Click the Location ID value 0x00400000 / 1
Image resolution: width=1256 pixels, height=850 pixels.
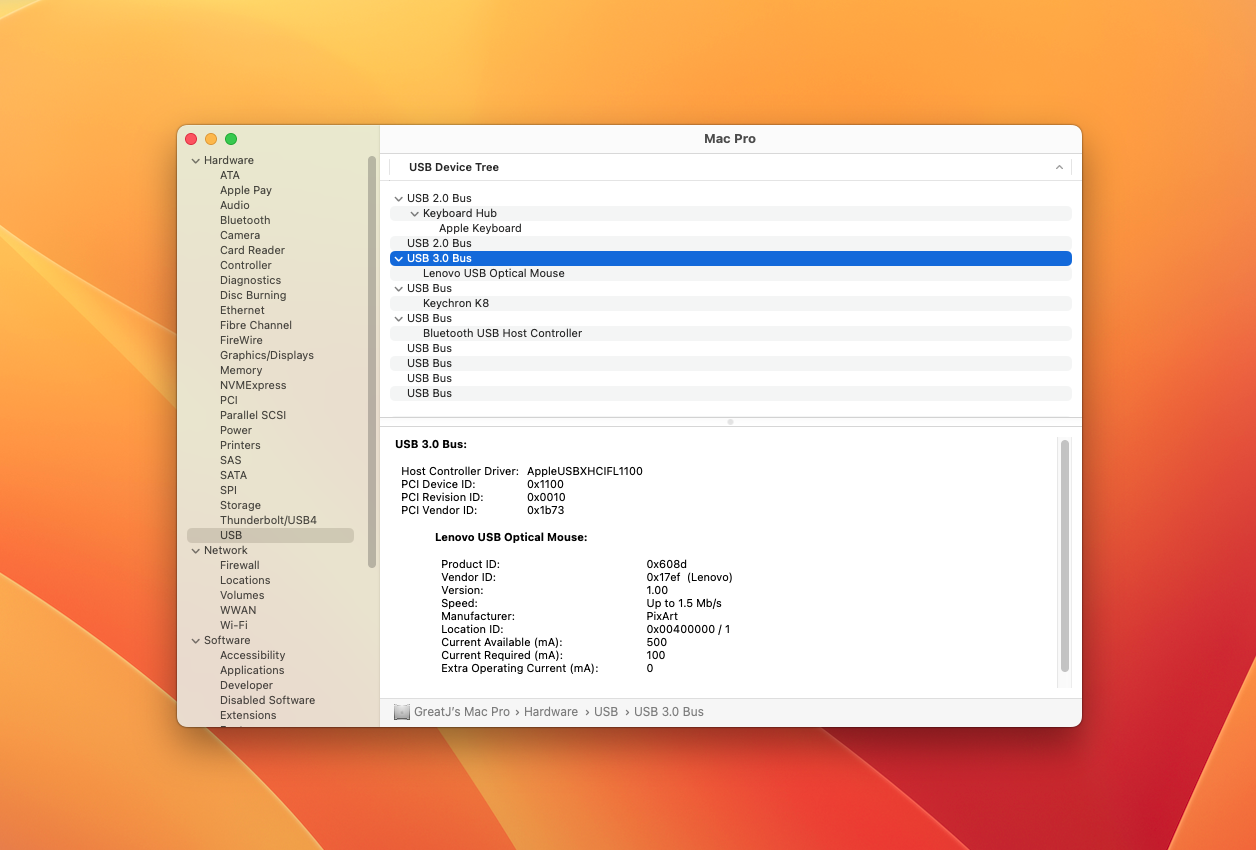[x=688, y=629]
